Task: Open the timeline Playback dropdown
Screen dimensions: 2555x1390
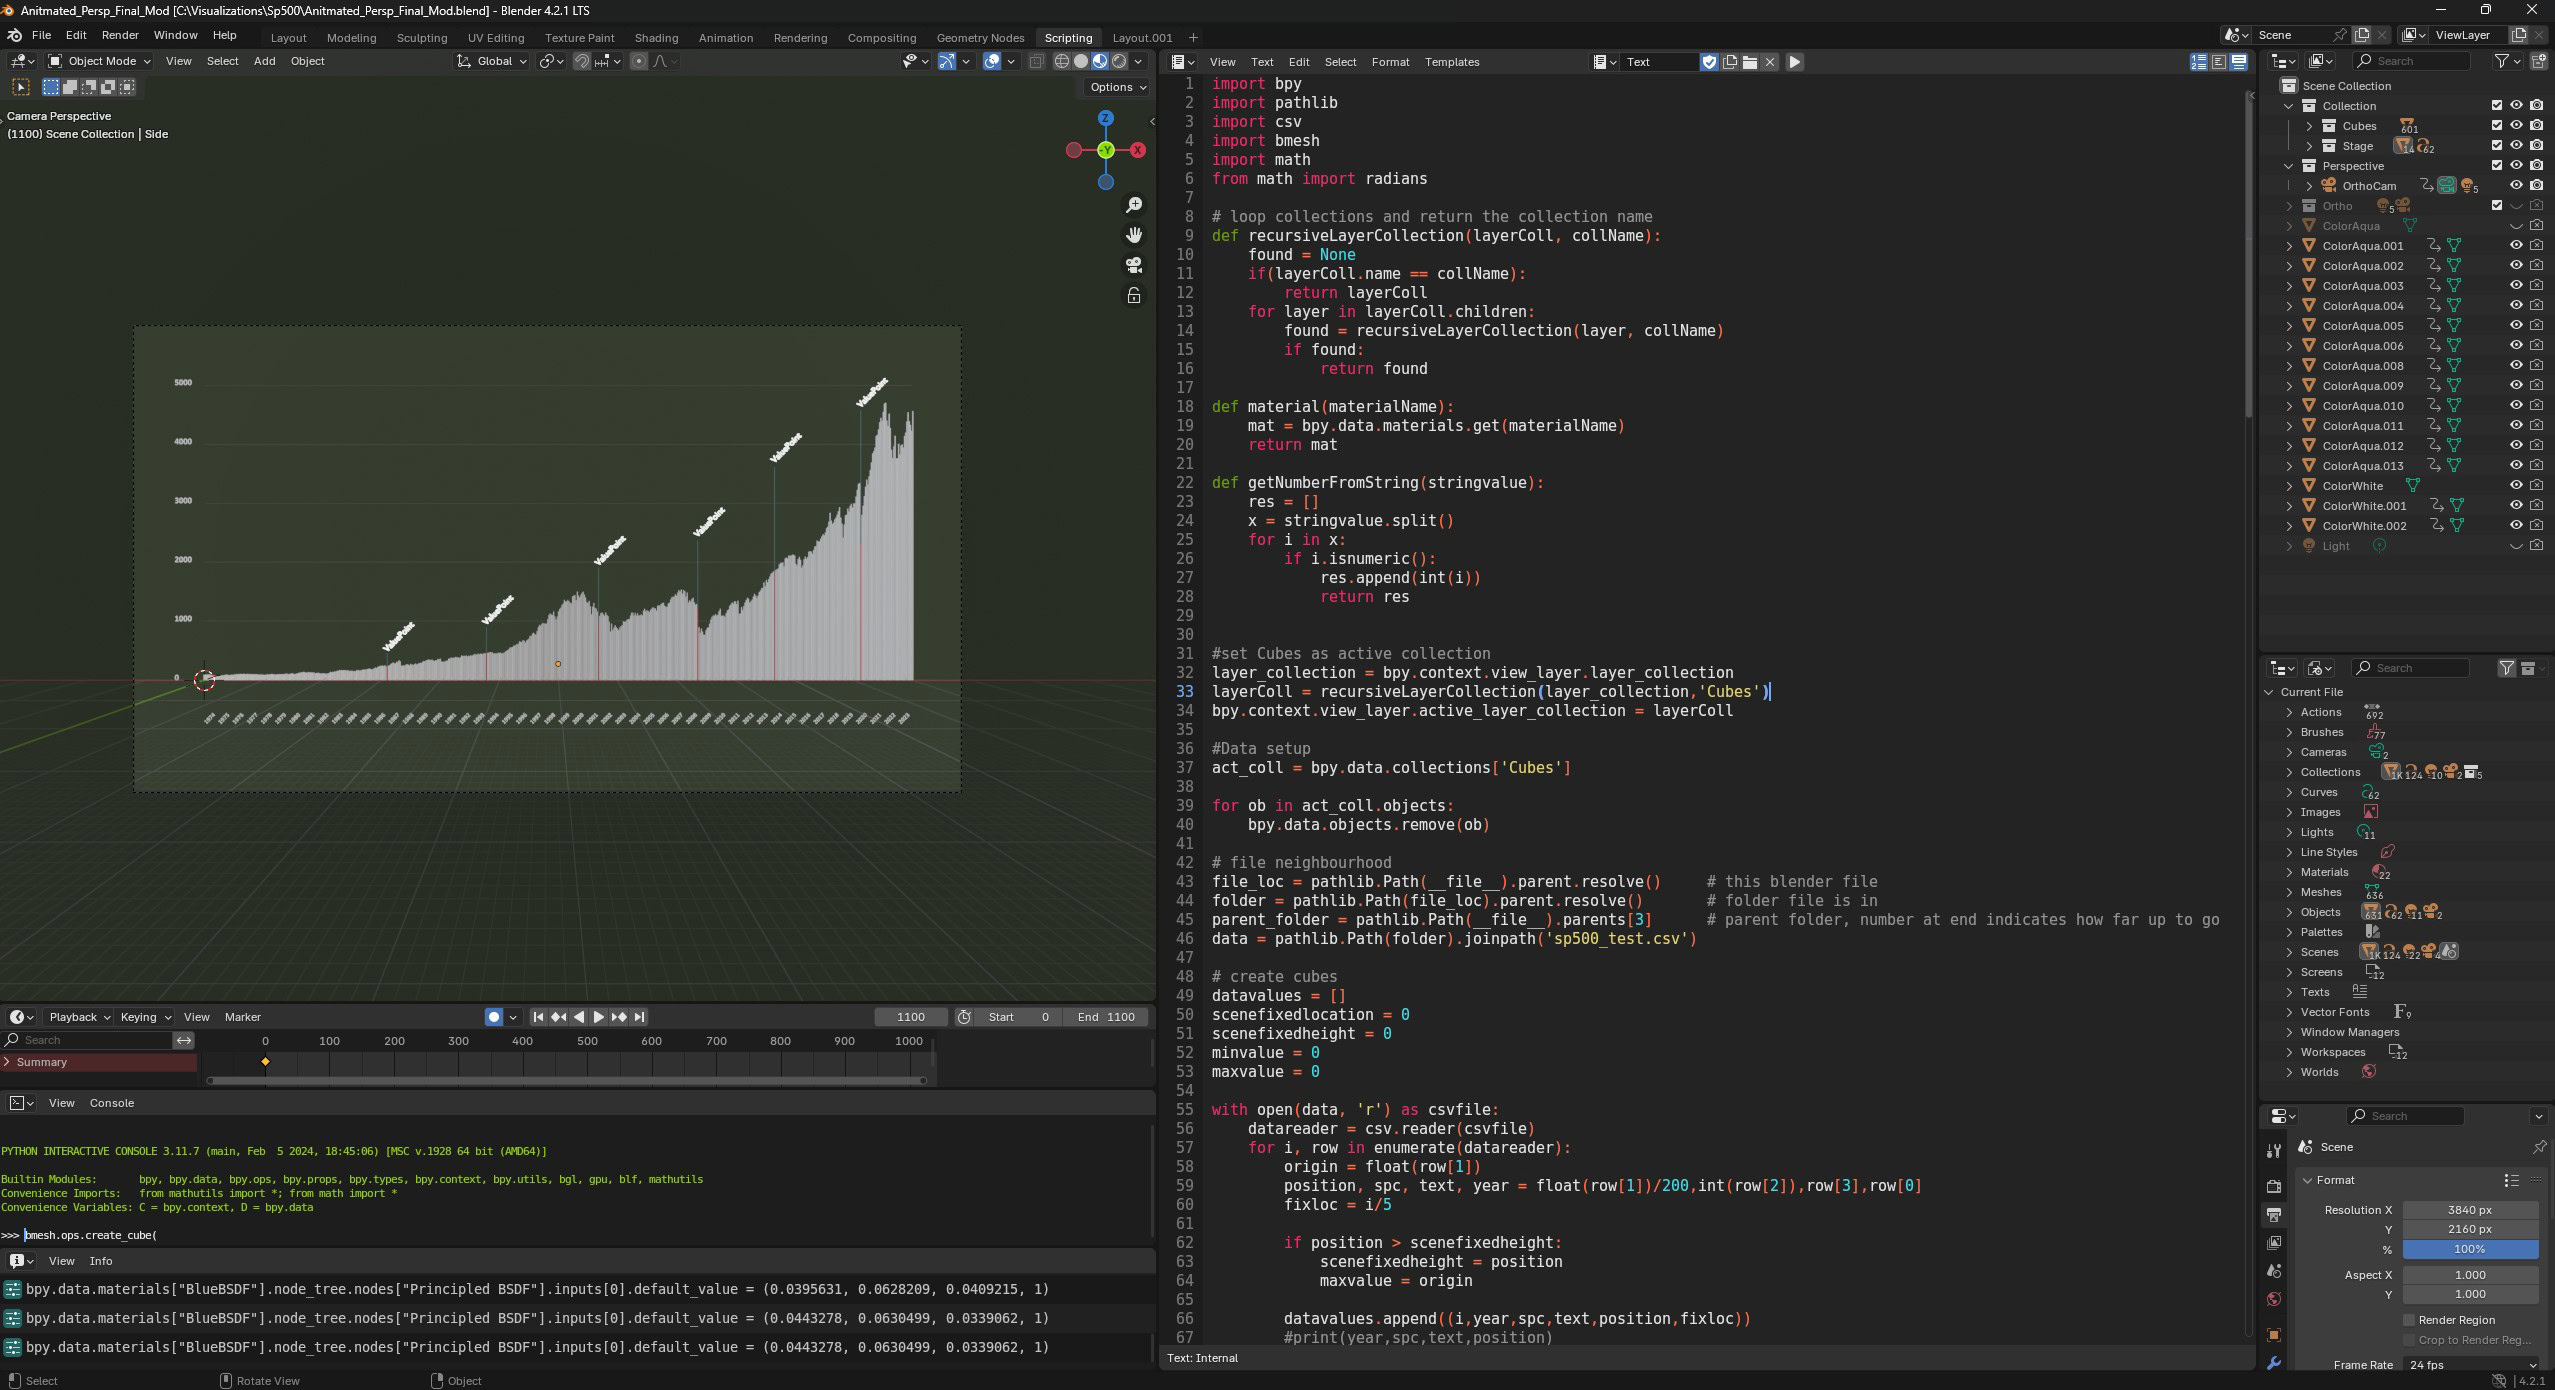Action: point(79,1017)
